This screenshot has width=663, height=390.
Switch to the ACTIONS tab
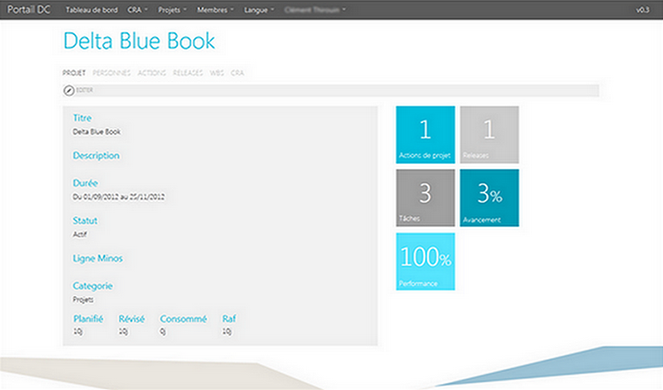(152, 73)
